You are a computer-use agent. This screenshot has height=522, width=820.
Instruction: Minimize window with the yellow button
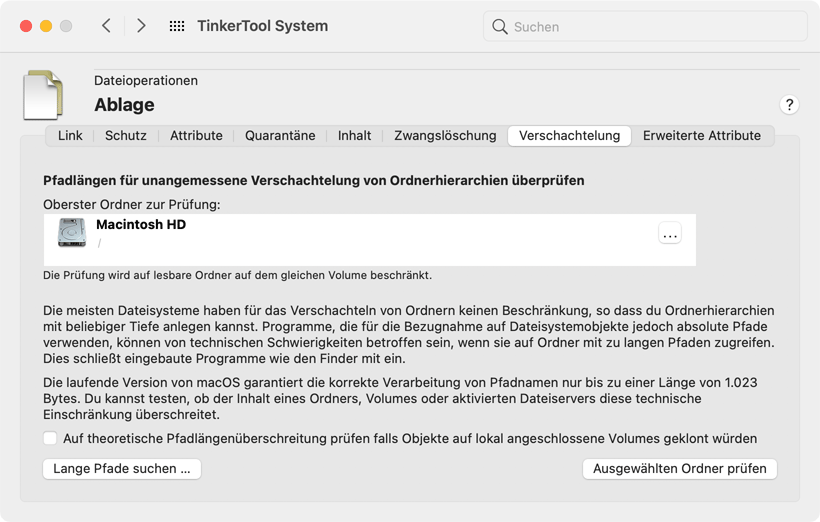pos(46,26)
